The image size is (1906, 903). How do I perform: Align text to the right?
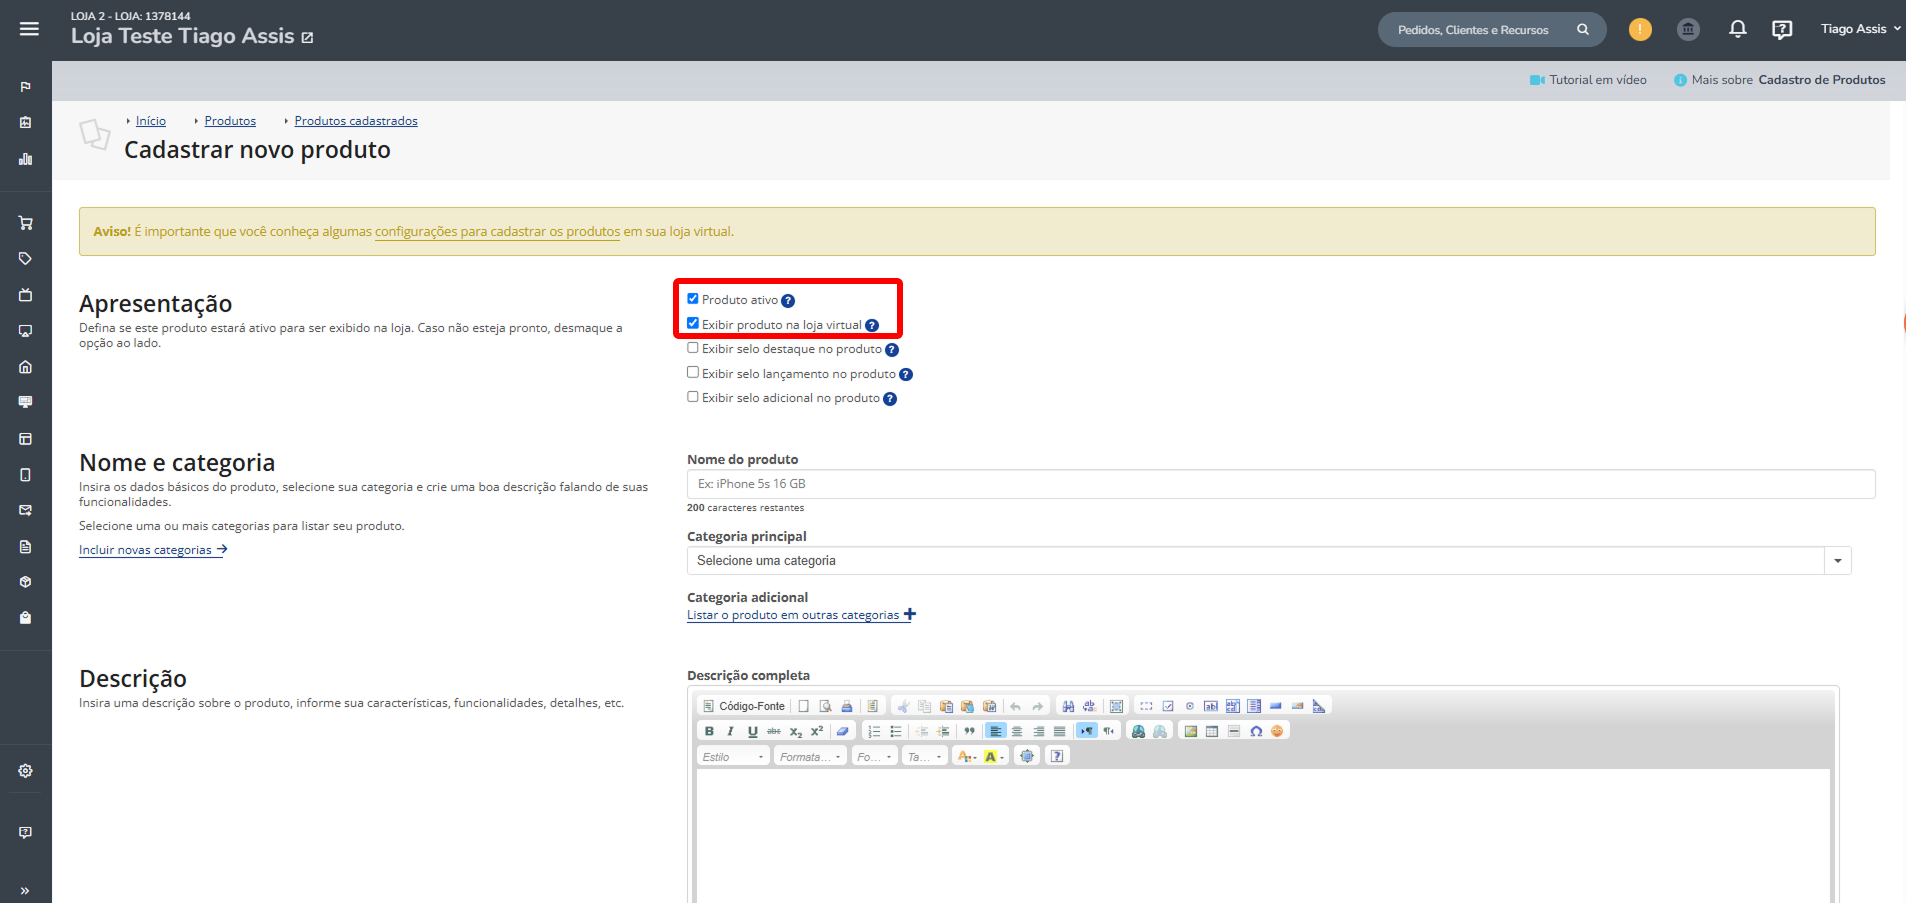[x=1038, y=731]
